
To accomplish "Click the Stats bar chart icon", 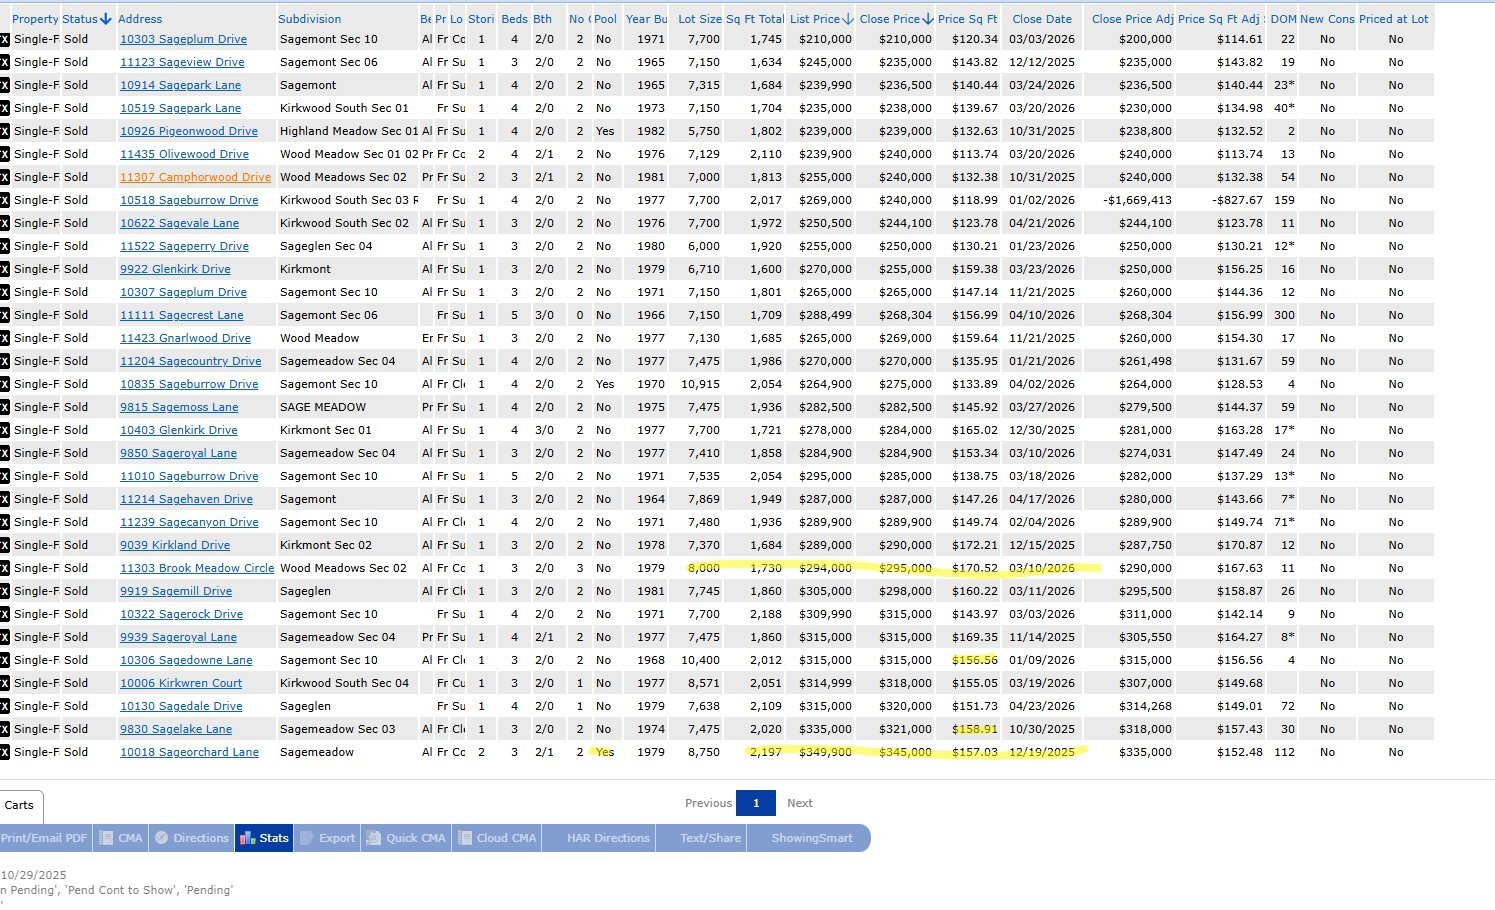I will (x=248, y=838).
